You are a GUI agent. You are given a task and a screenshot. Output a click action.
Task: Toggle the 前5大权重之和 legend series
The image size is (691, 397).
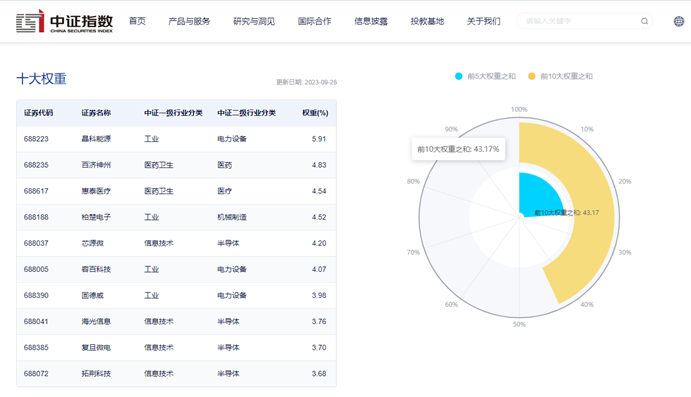[485, 76]
